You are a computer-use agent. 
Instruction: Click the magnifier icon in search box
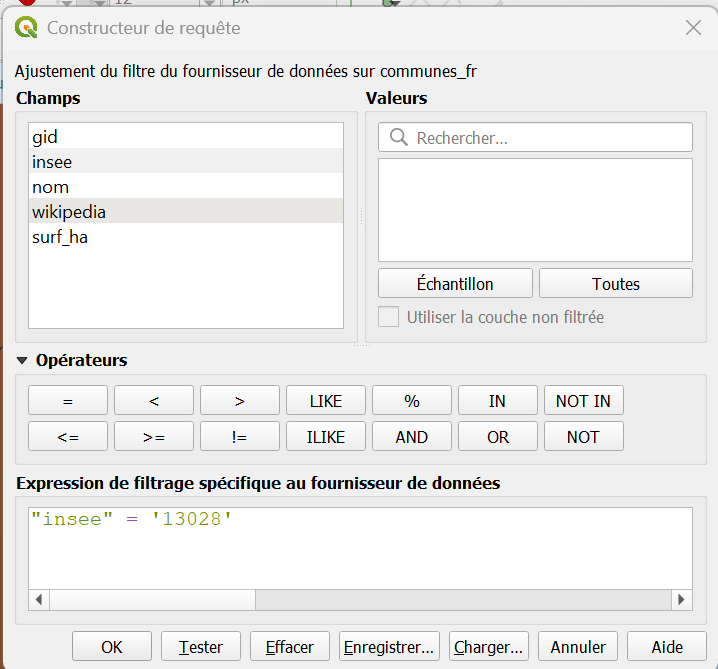point(398,137)
